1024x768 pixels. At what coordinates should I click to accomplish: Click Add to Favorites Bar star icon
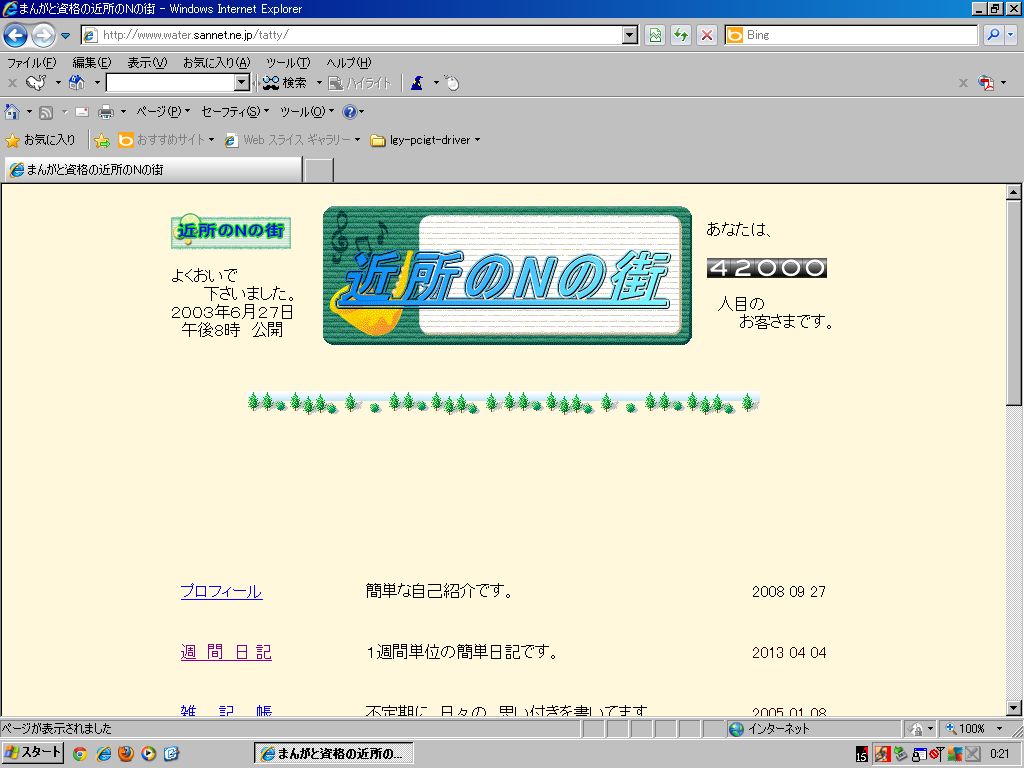point(102,140)
